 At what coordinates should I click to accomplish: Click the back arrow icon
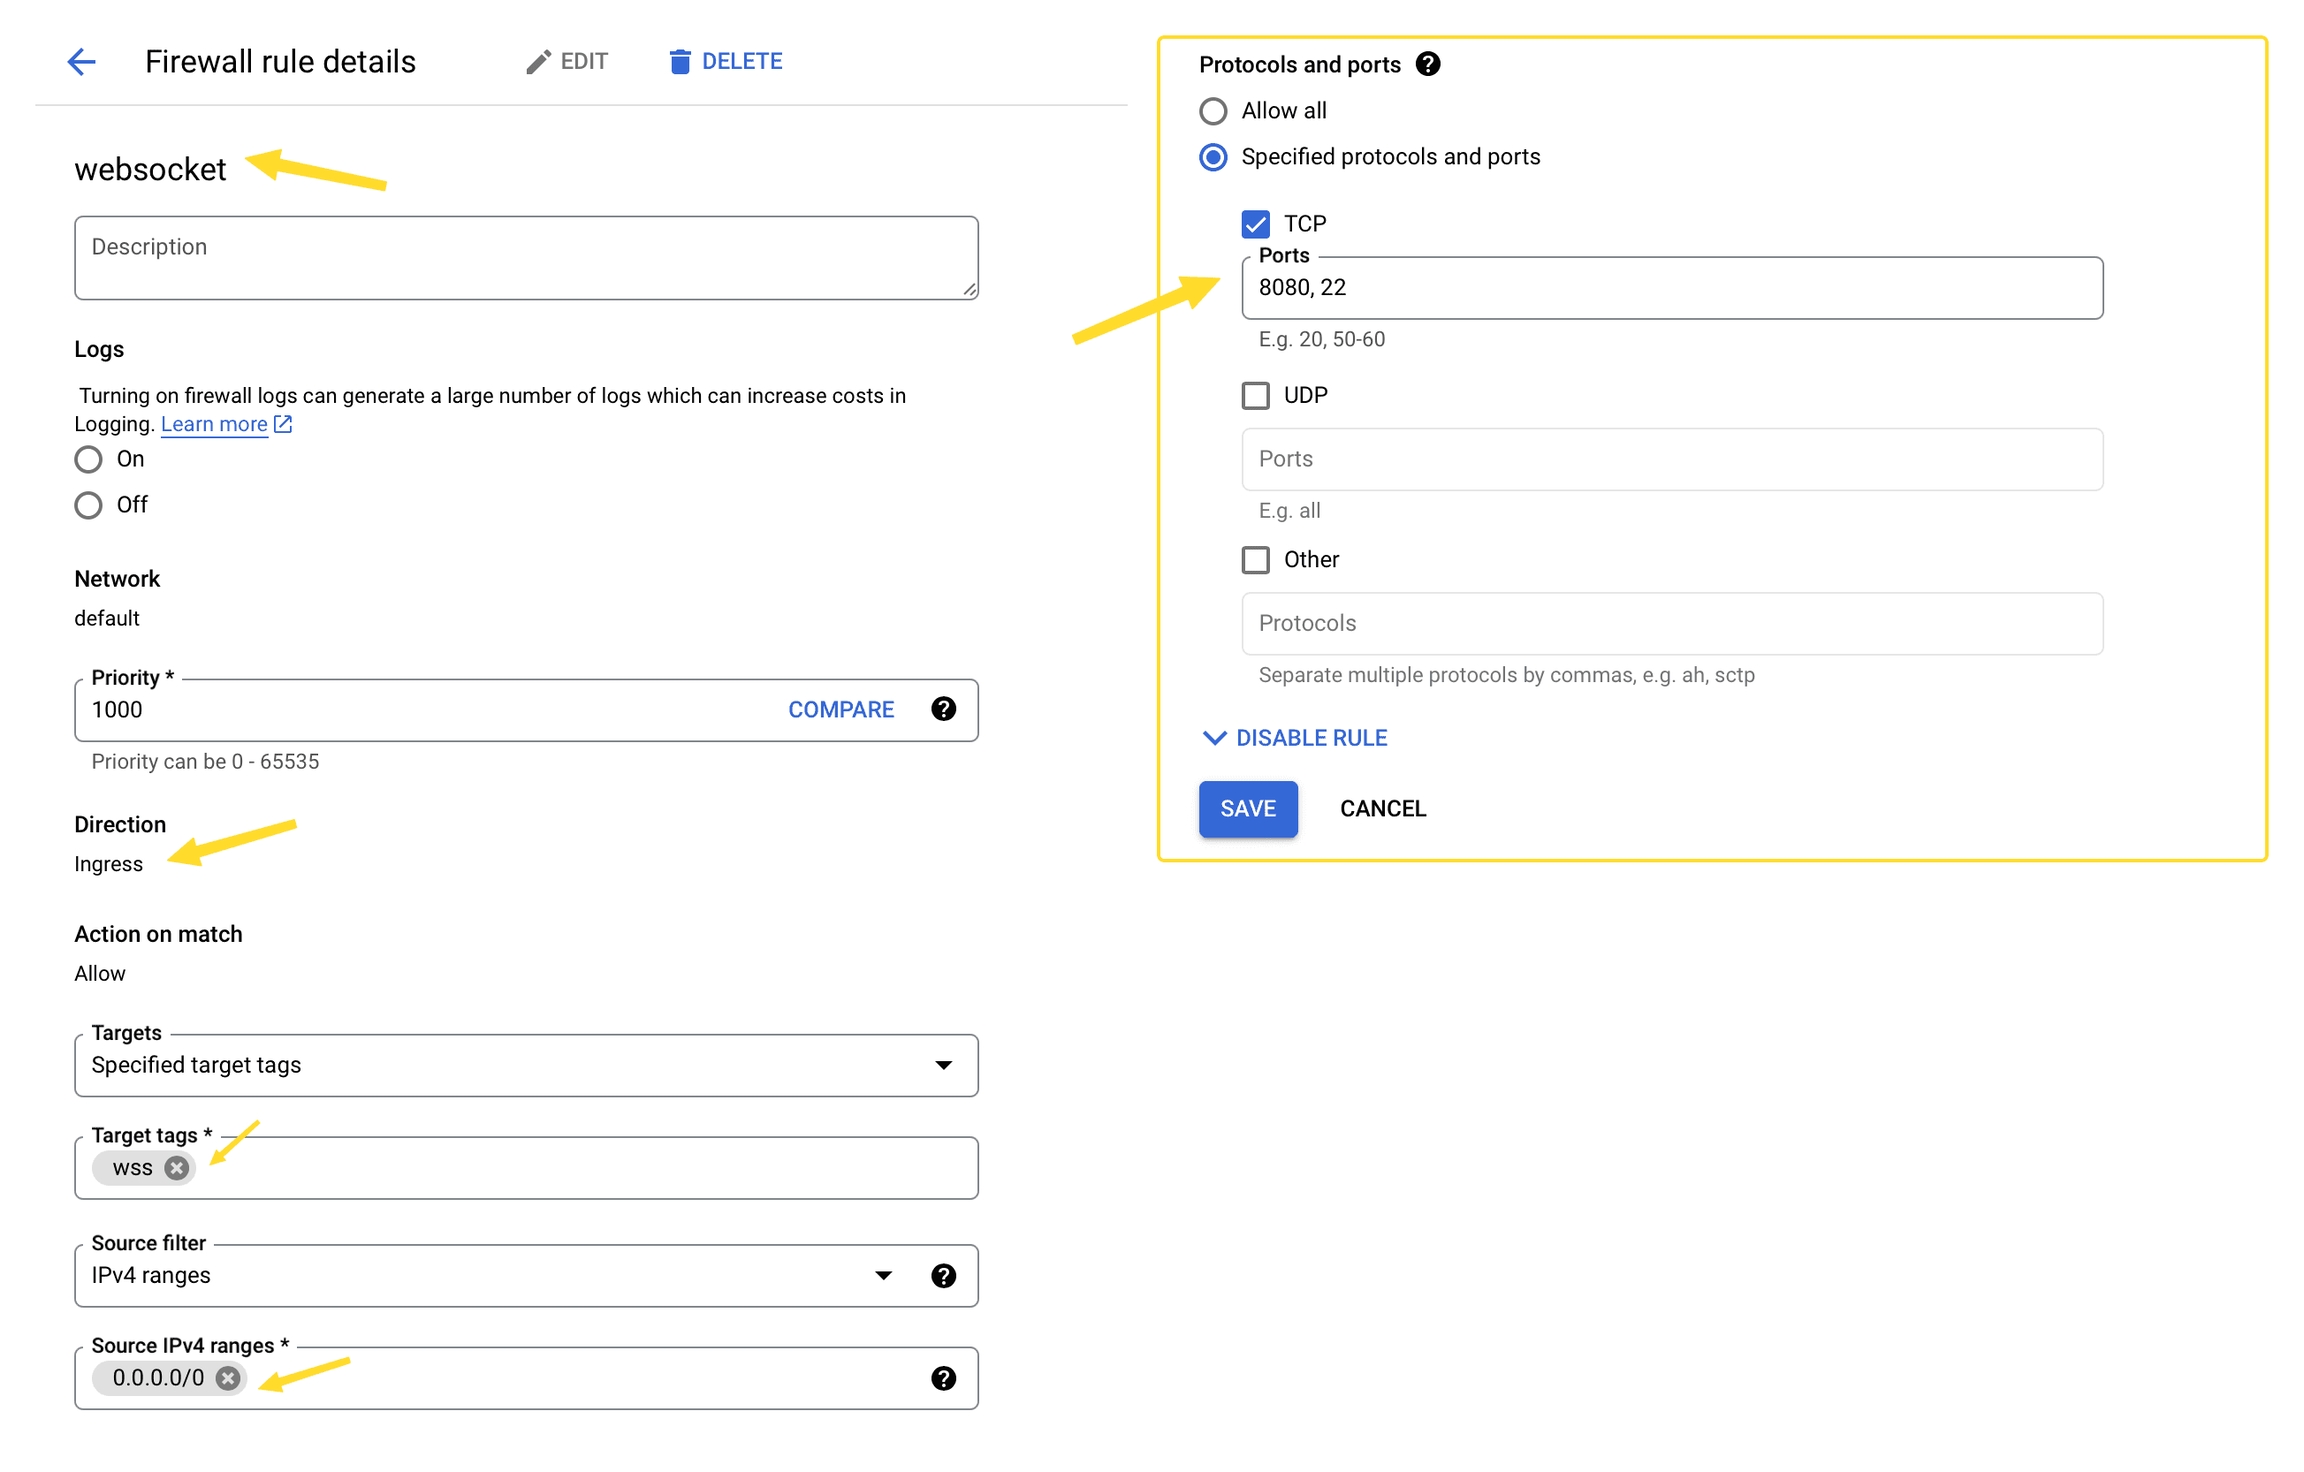tap(81, 62)
